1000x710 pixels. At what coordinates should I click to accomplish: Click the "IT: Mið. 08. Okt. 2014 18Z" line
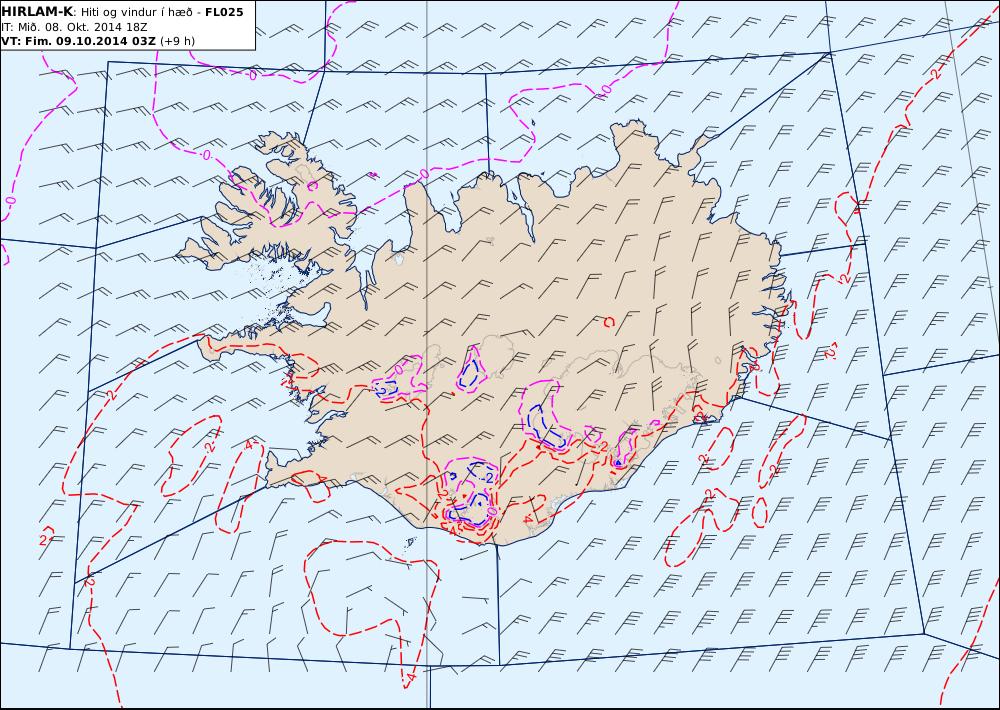(75, 27)
